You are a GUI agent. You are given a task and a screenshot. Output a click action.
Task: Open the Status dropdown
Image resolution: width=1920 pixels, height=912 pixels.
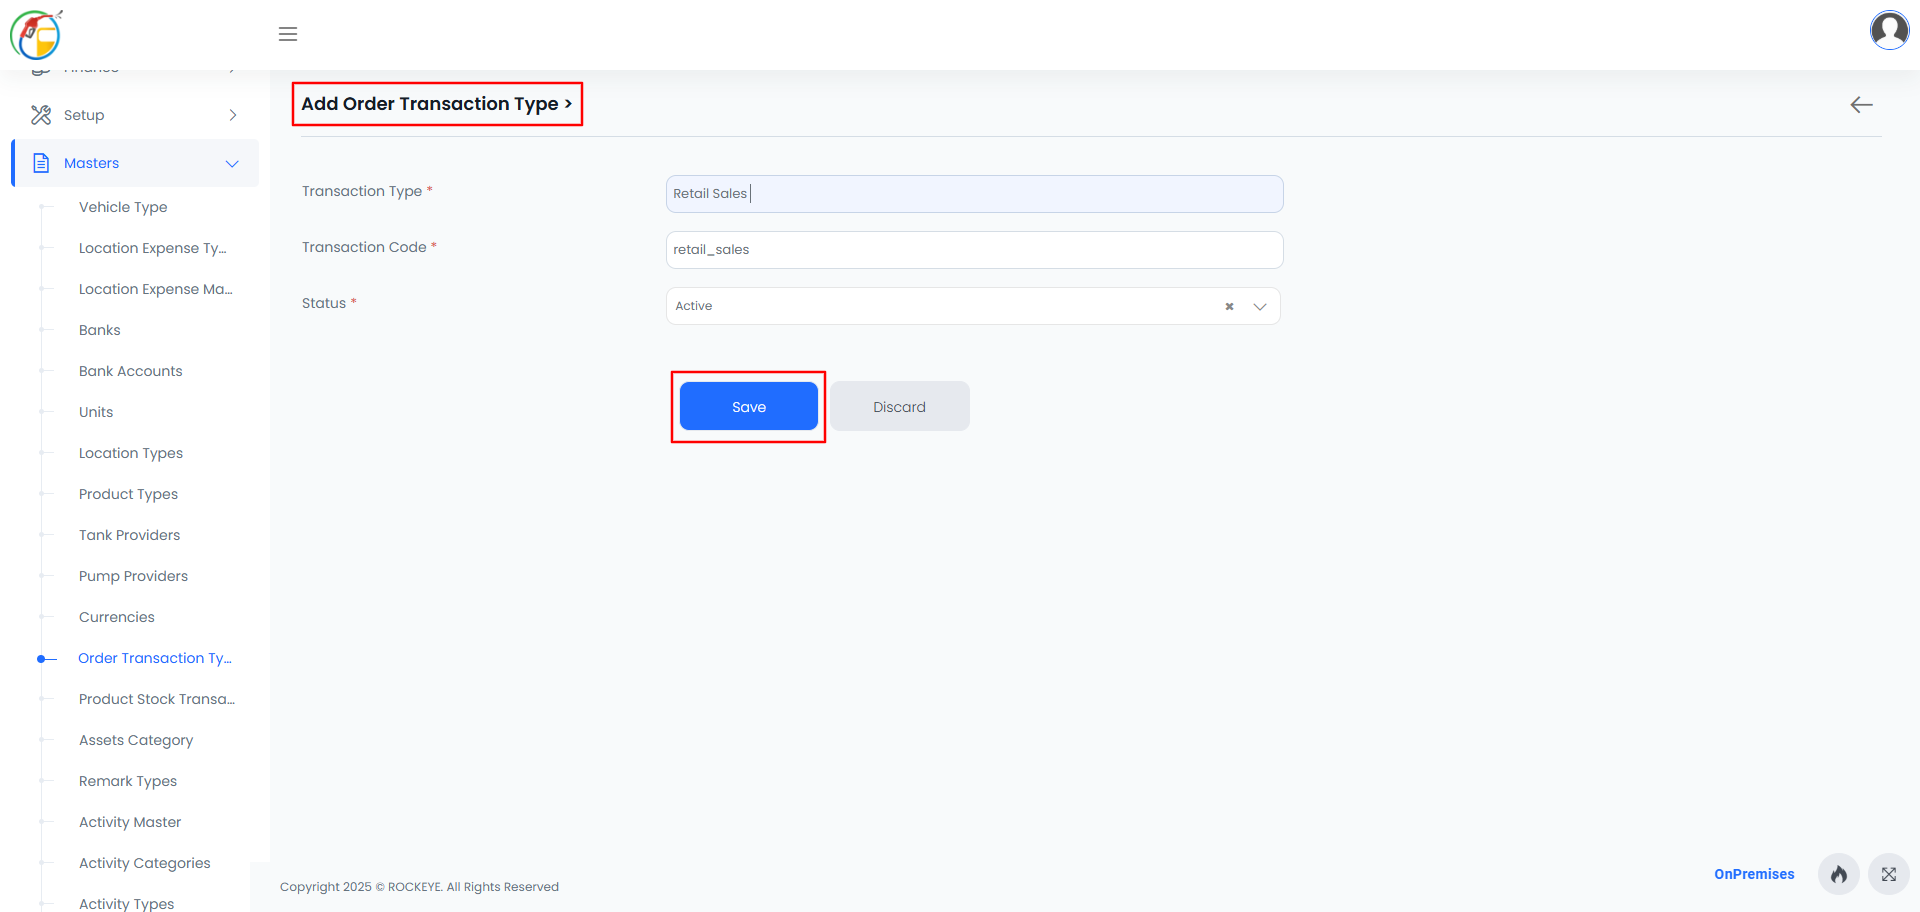pyautogui.click(x=1260, y=306)
